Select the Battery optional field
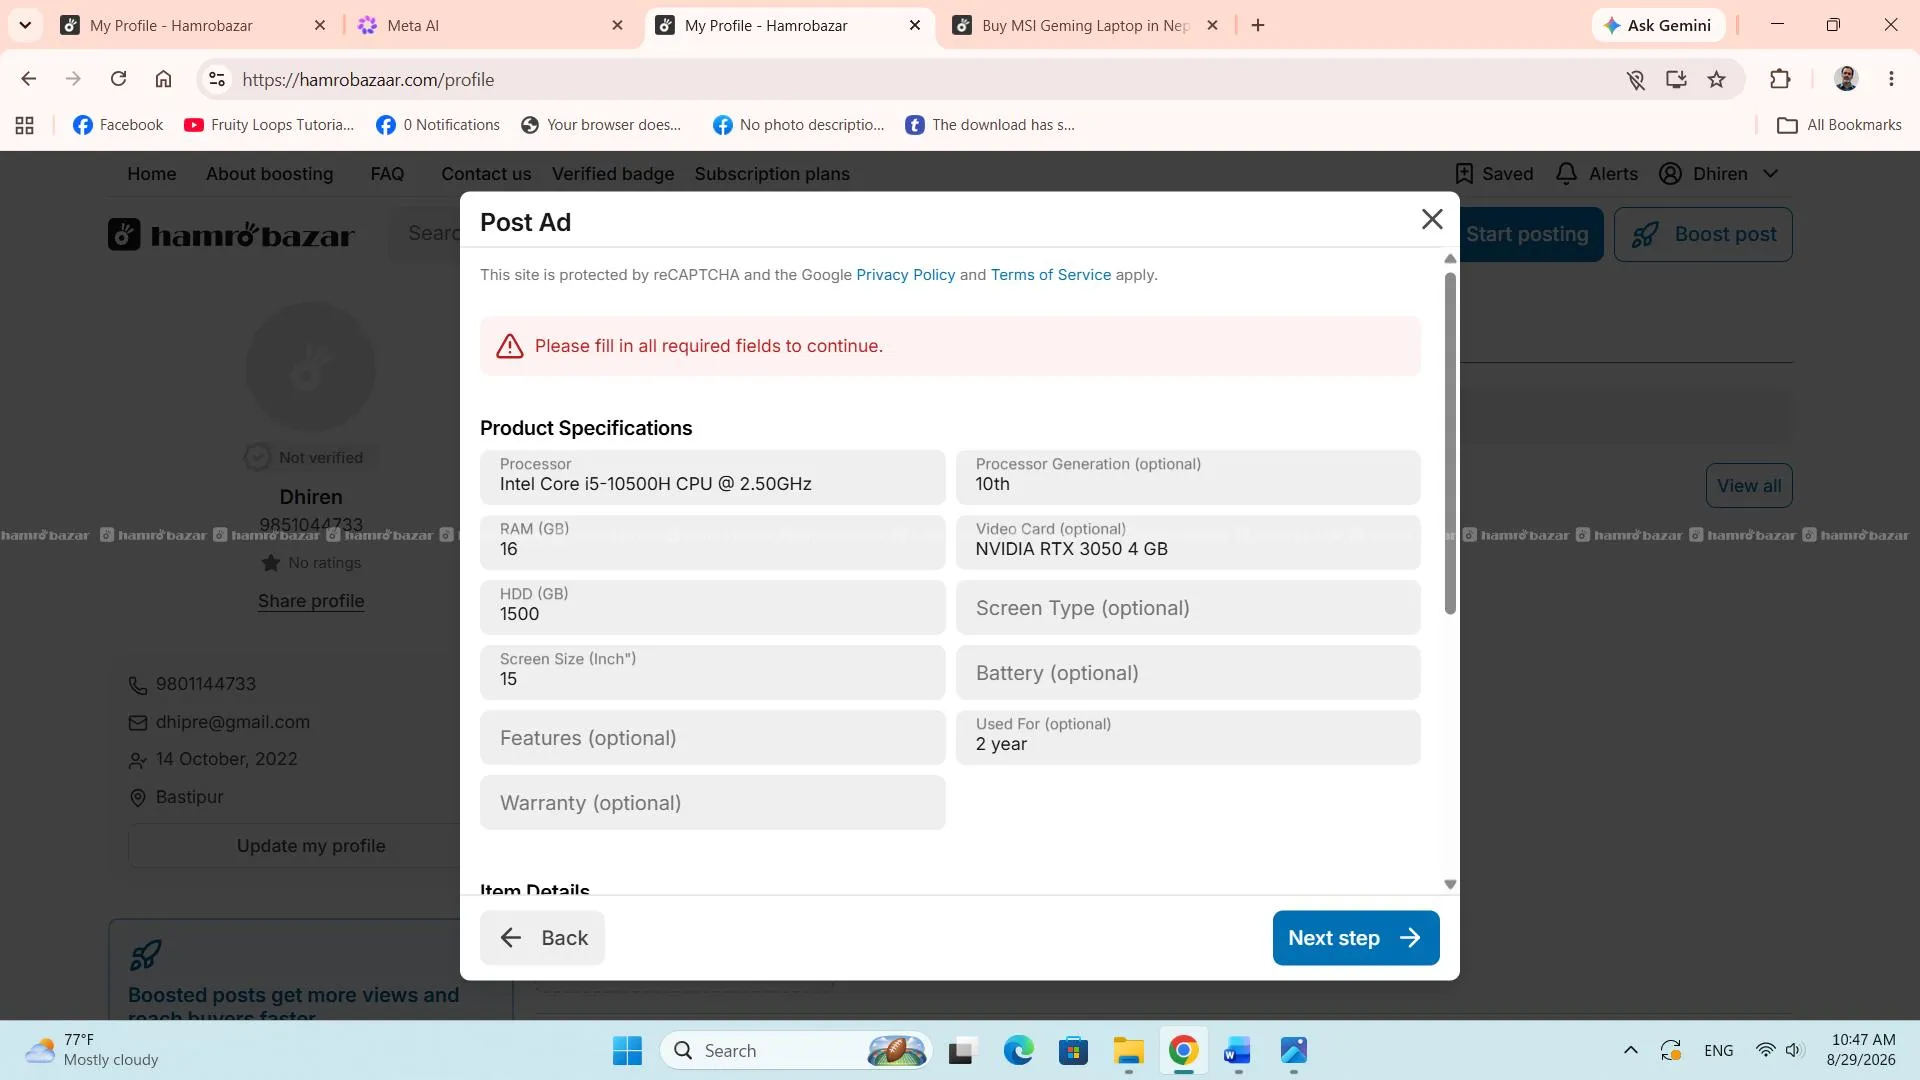This screenshot has width=1920, height=1080. pos(1188,672)
